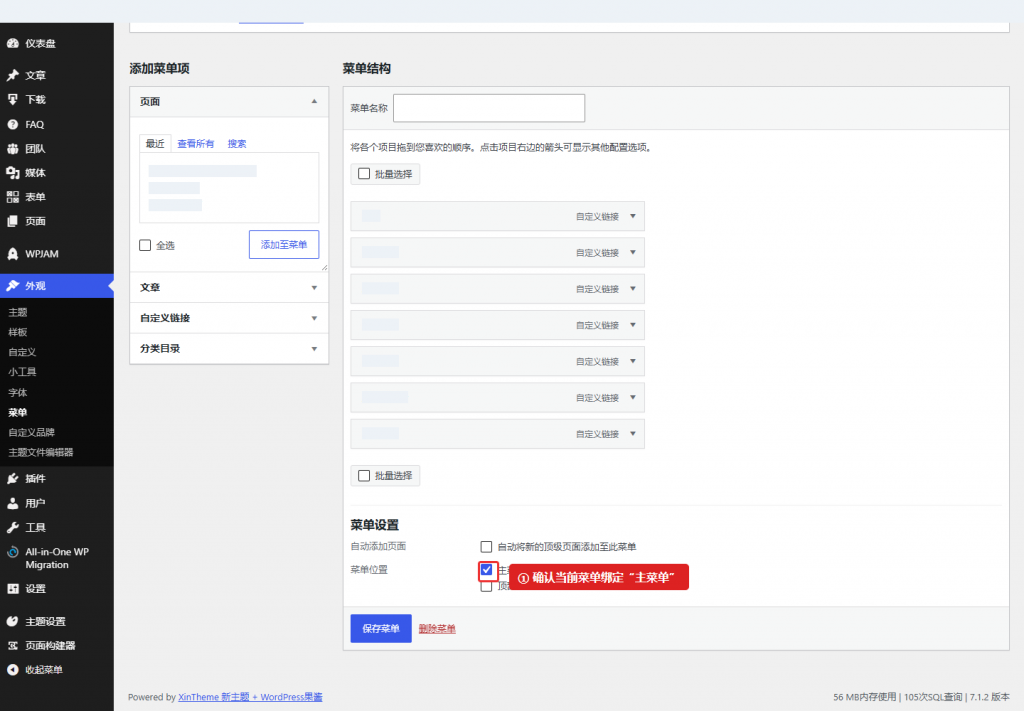This screenshot has height=711, width=1024.
Task: Tick the 全选 select-all checkbox
Action: click(145, 245)
